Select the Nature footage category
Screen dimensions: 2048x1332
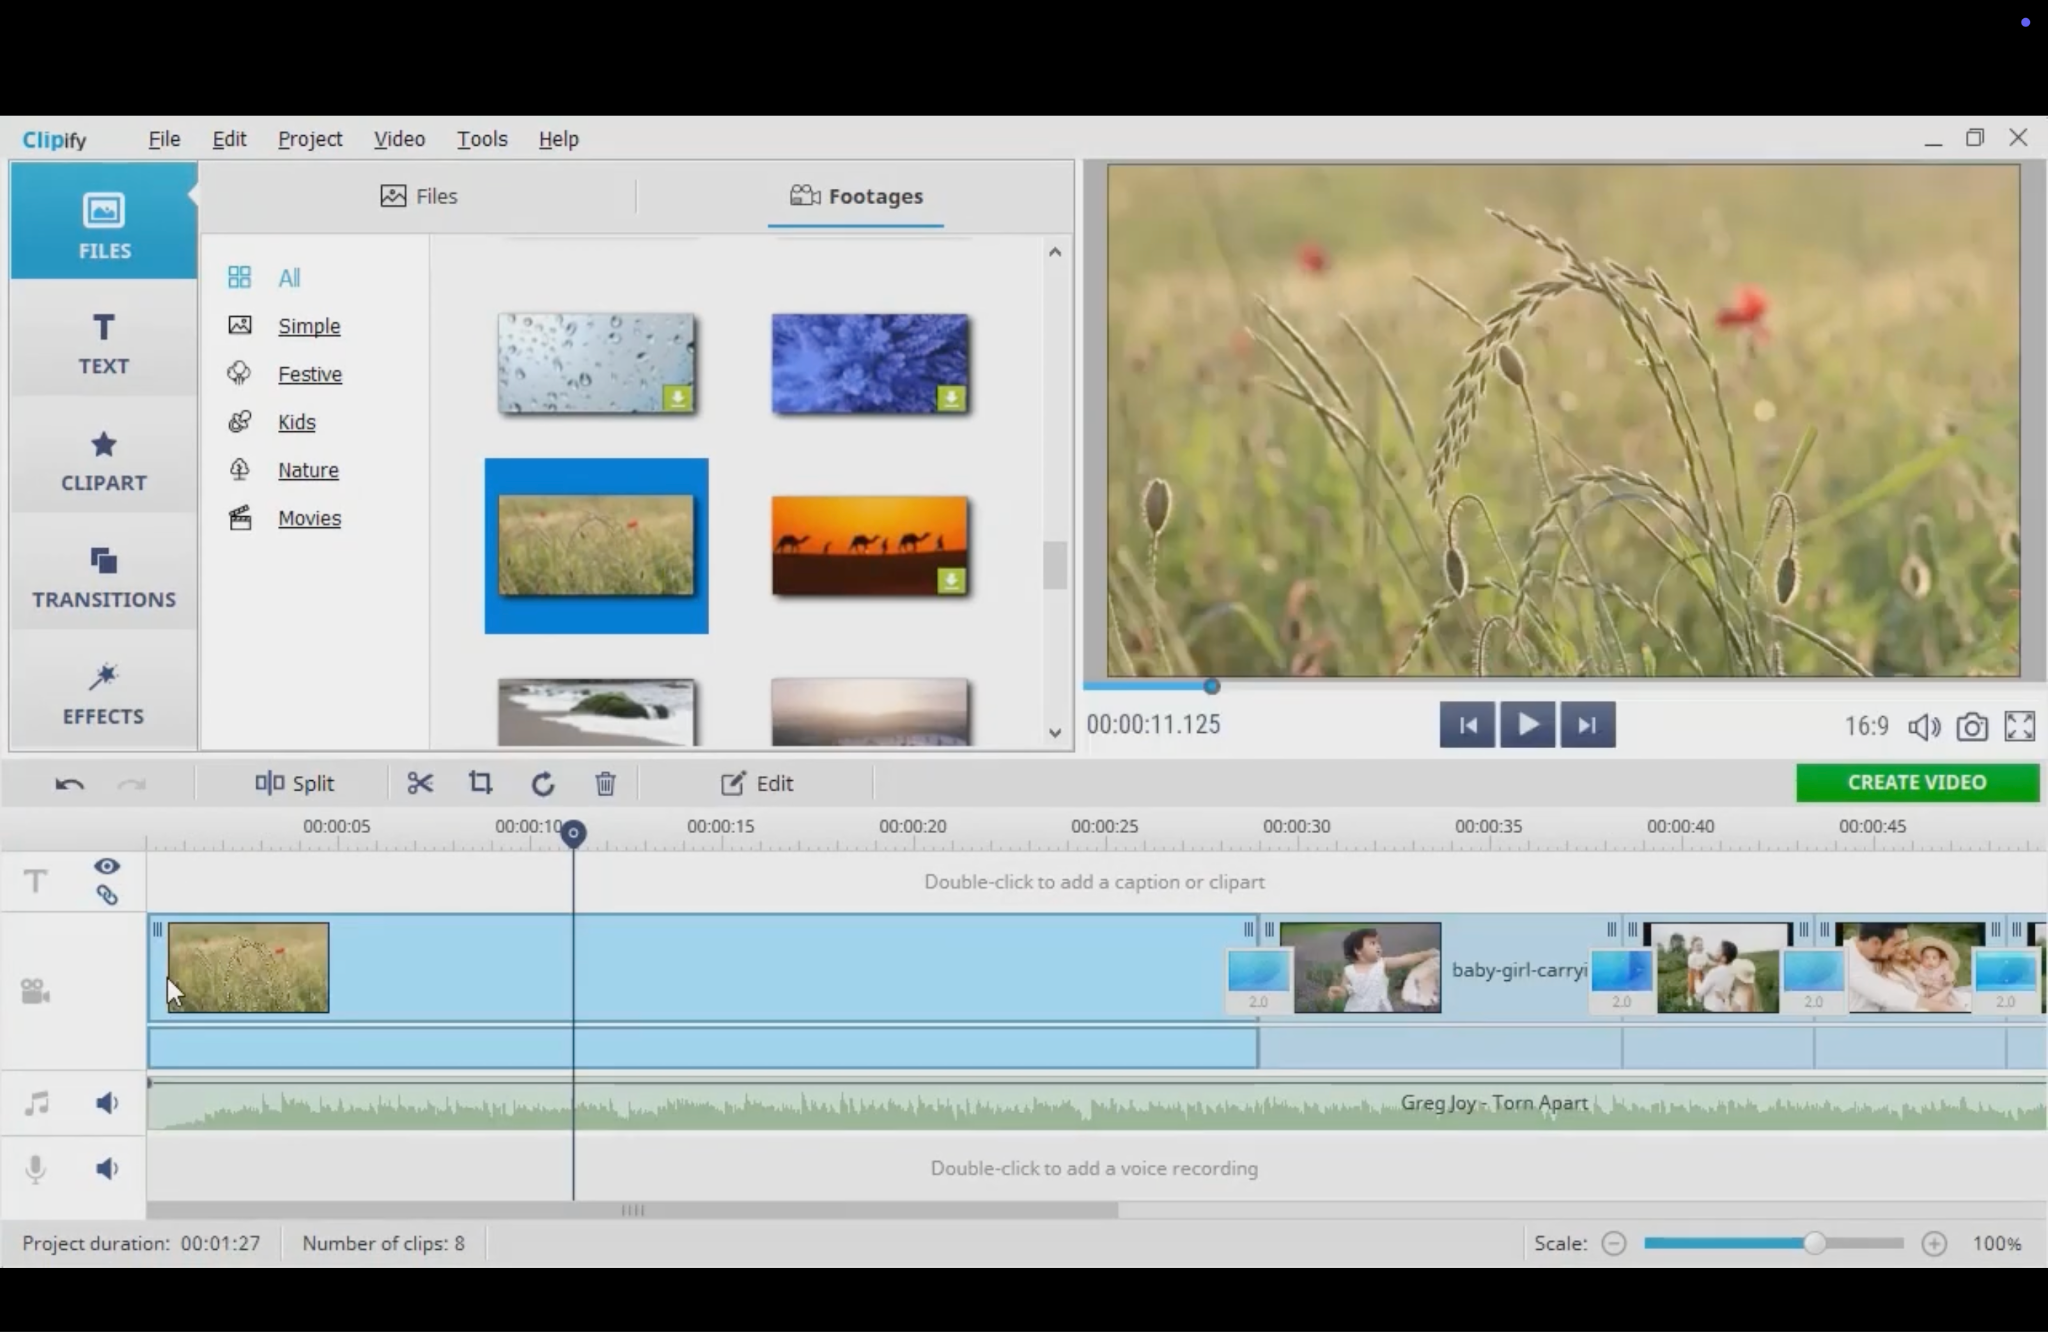(x=307, y=470)
